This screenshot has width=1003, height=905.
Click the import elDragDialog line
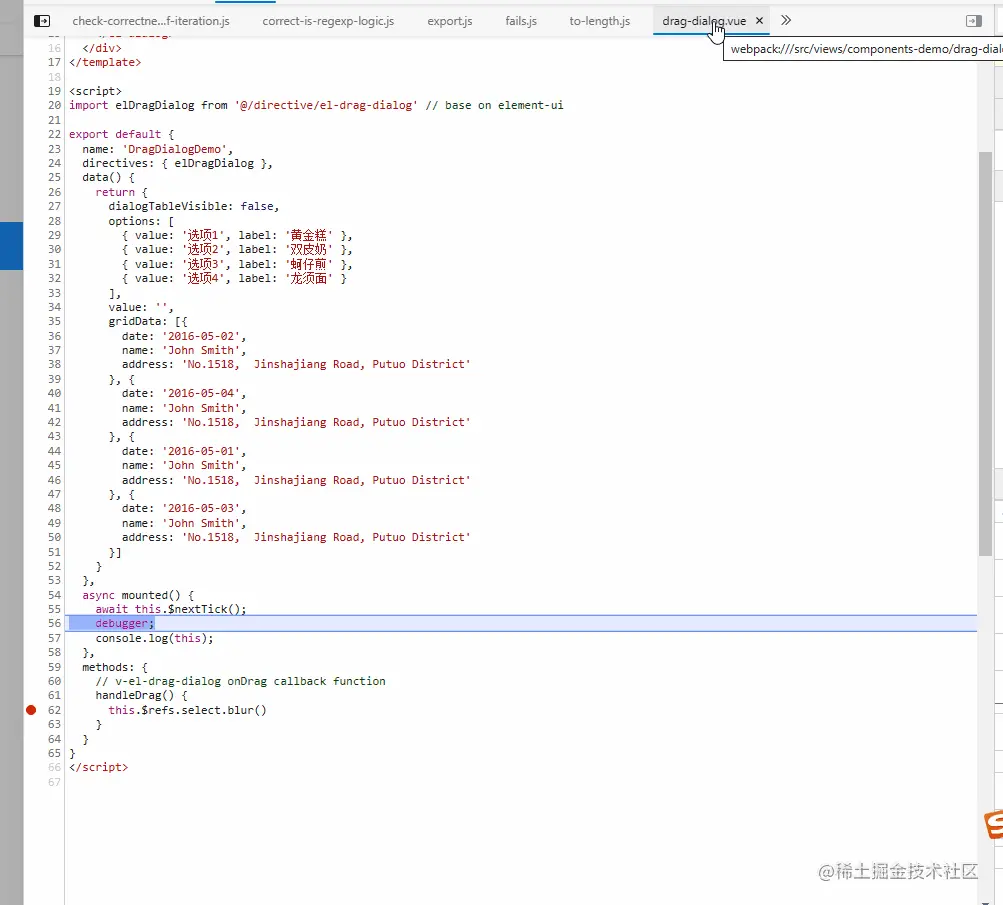coord(316,106)
